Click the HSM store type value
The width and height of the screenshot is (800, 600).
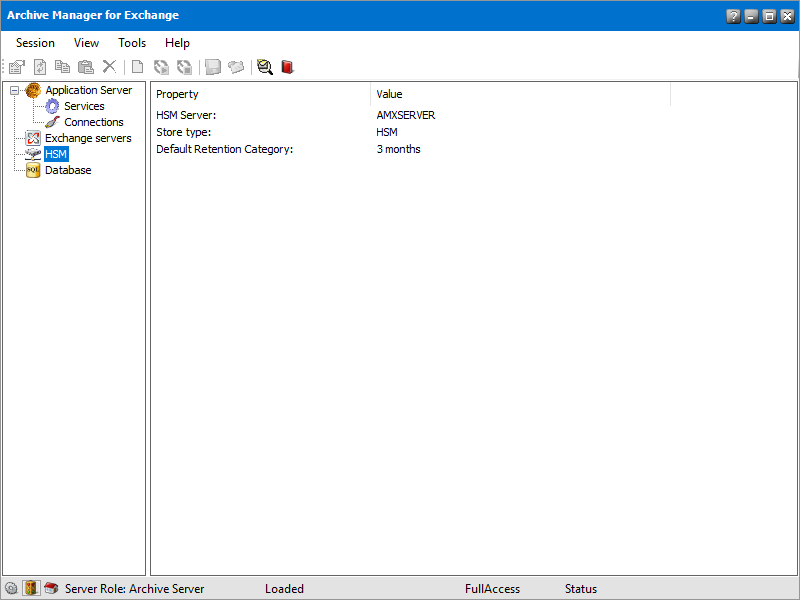[x=387, y=132]
